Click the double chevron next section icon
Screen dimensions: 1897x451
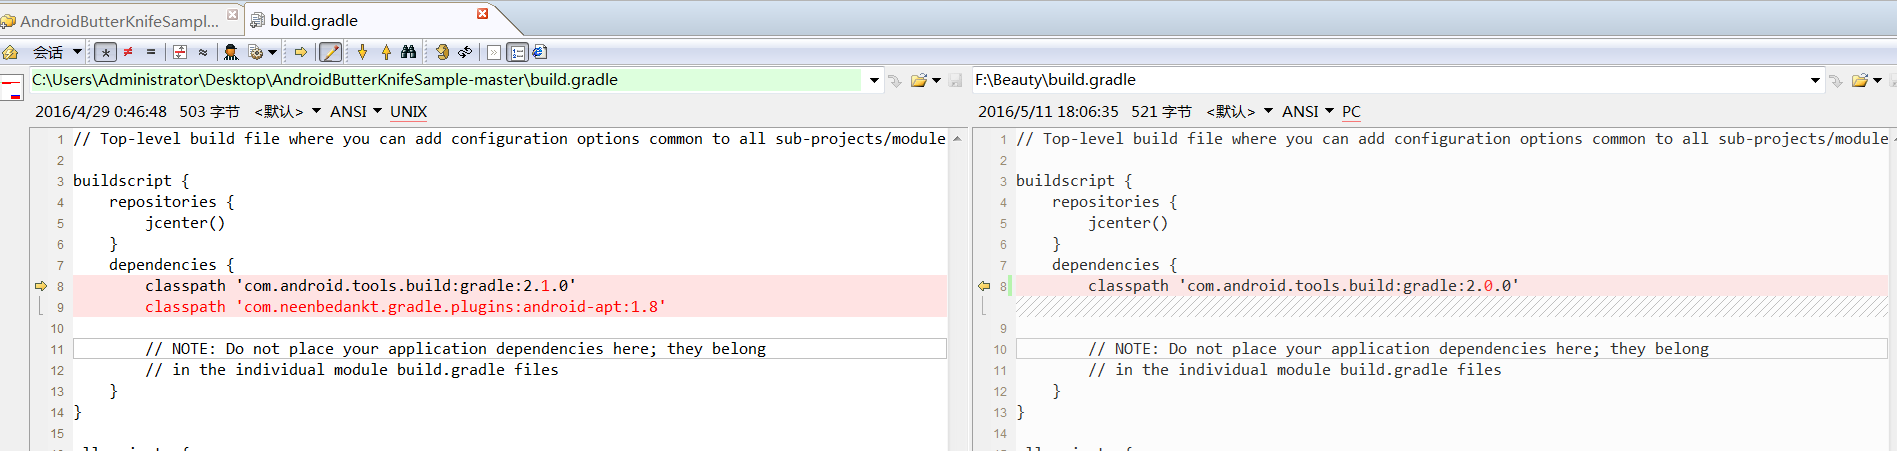coord(494,52)
